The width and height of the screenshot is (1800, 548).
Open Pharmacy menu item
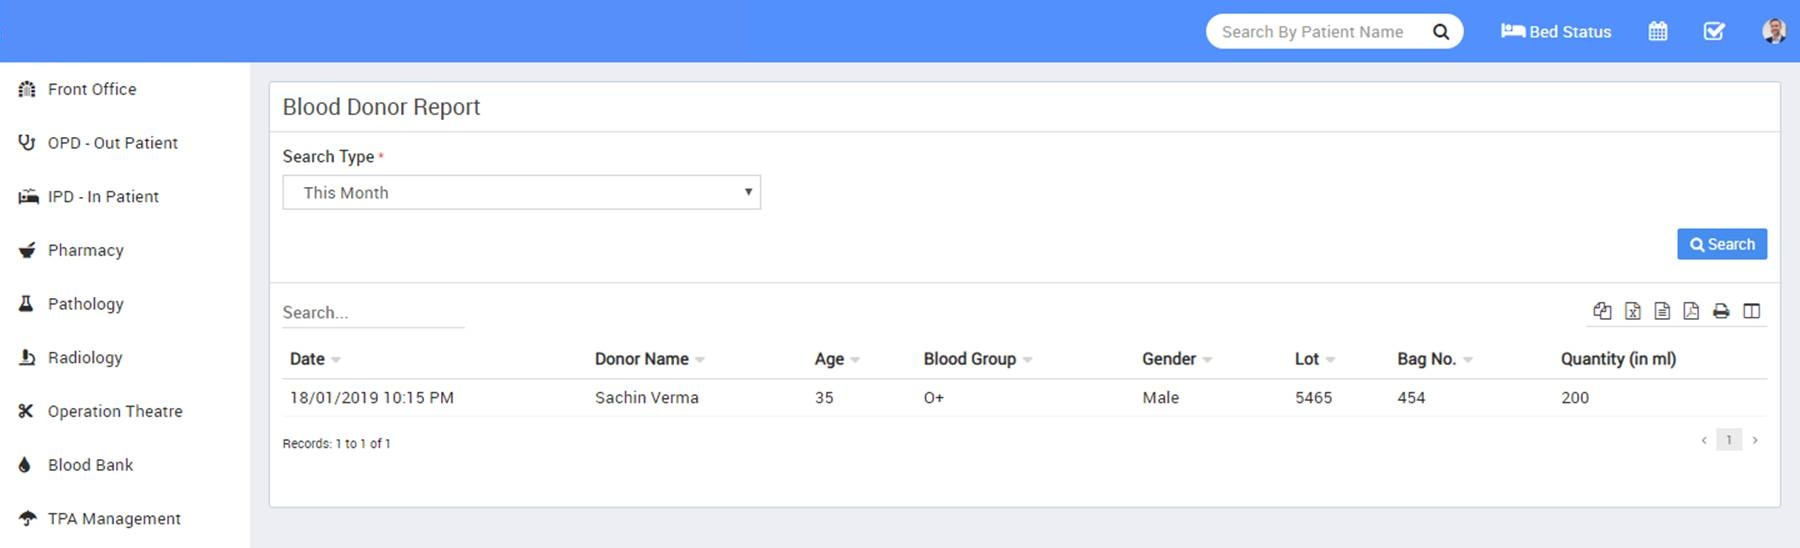(x=85, y=250)
